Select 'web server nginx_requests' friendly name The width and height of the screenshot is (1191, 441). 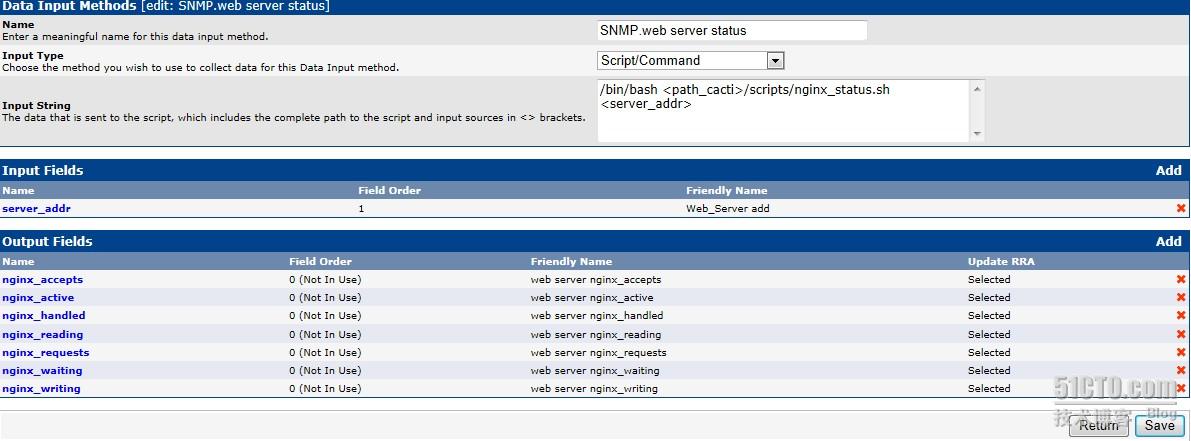pos(599,352)
